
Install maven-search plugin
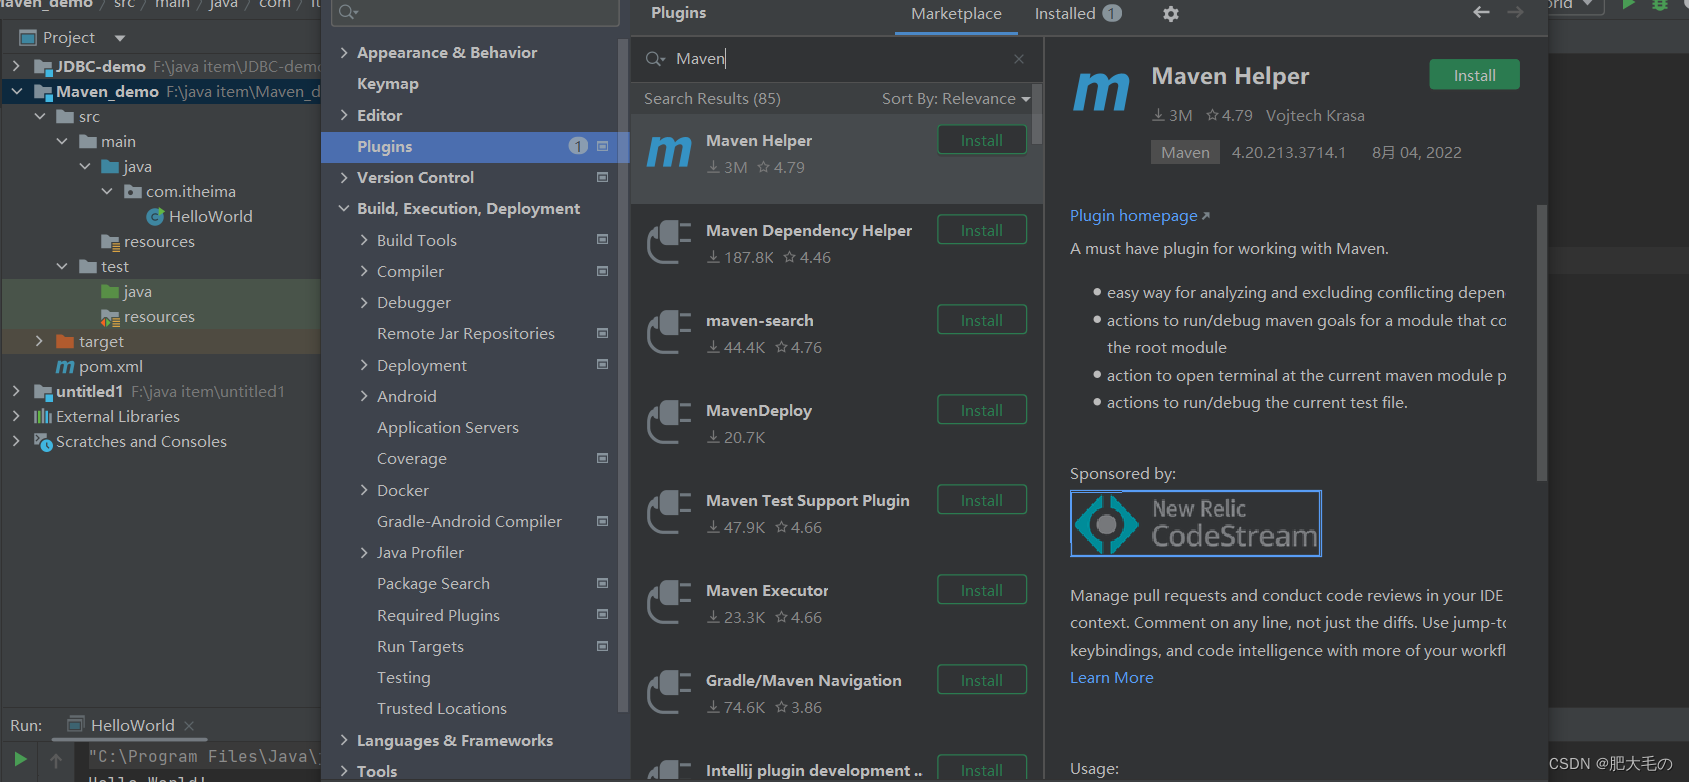pyautogui.click(x=982, y=320)
